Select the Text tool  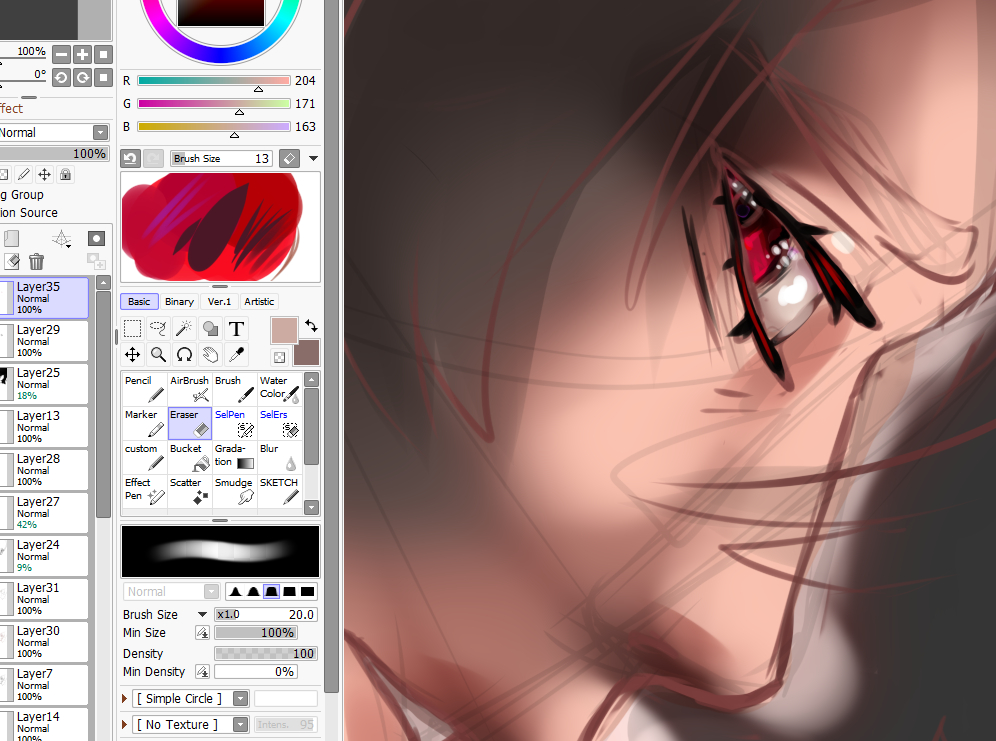point(236,328)
